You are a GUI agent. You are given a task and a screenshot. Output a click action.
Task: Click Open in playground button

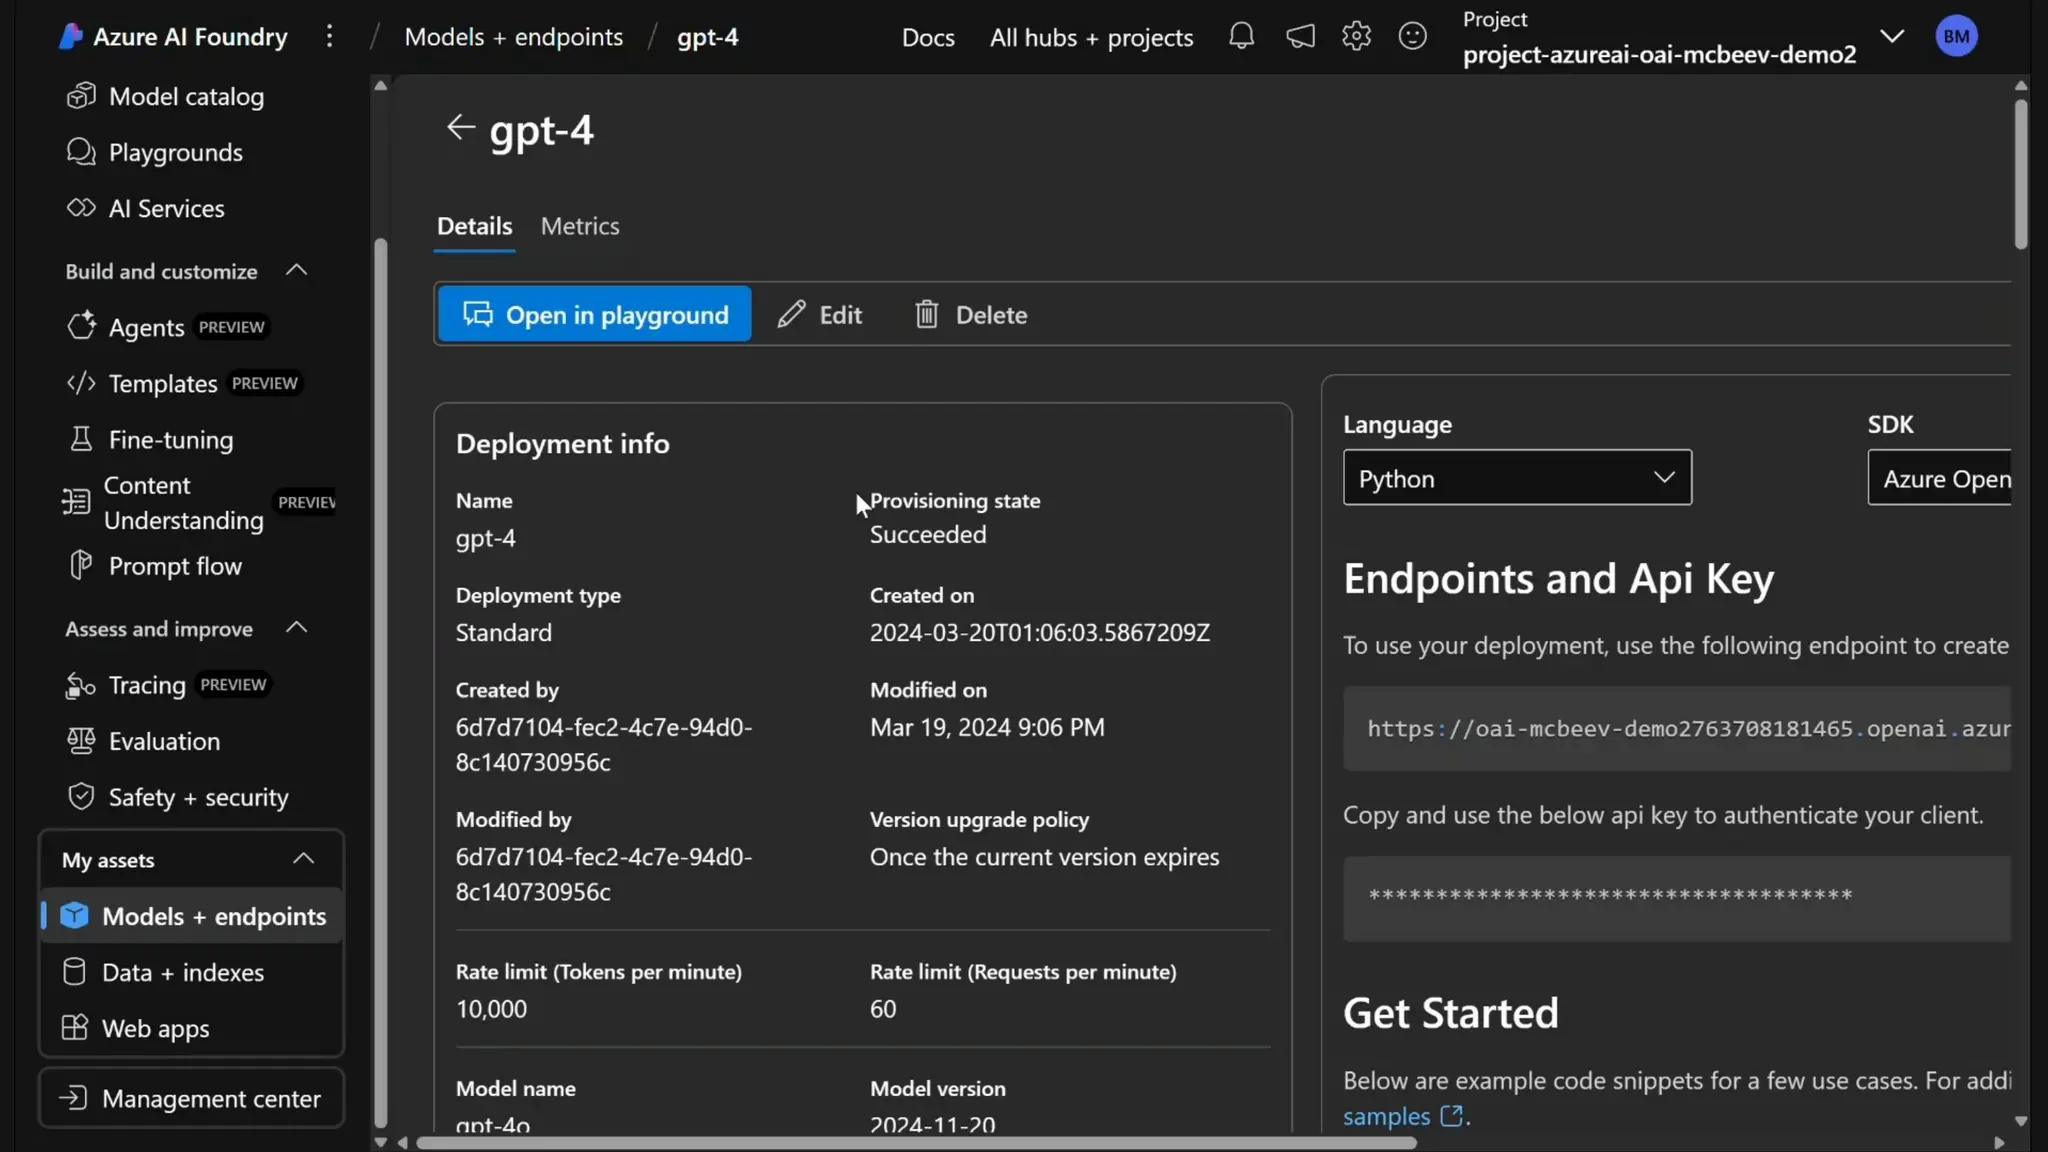595,315
